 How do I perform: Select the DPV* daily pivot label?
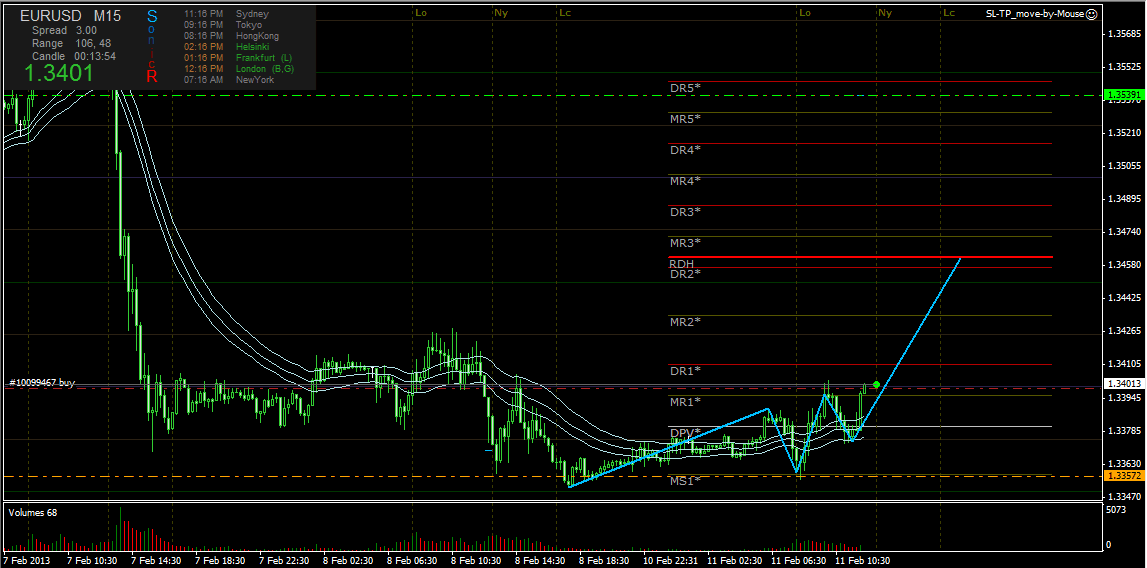(685, 433)
